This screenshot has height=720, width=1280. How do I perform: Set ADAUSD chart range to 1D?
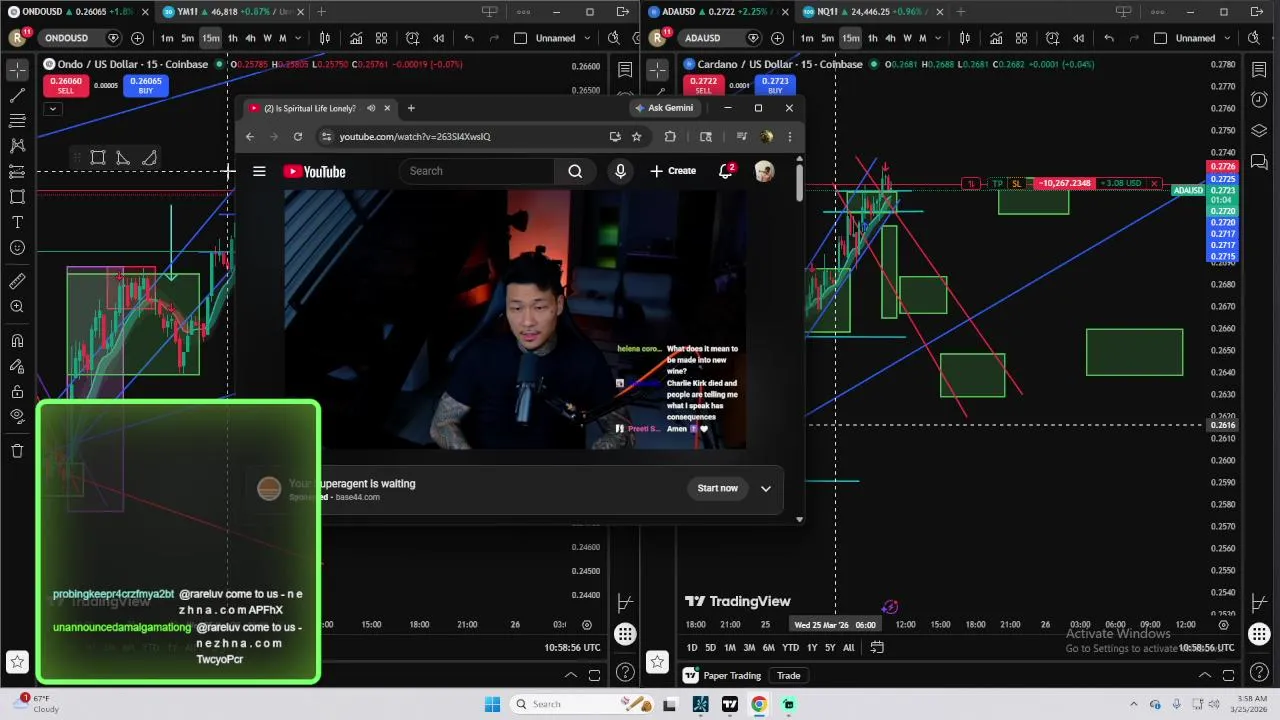click(x=692, y=648)
